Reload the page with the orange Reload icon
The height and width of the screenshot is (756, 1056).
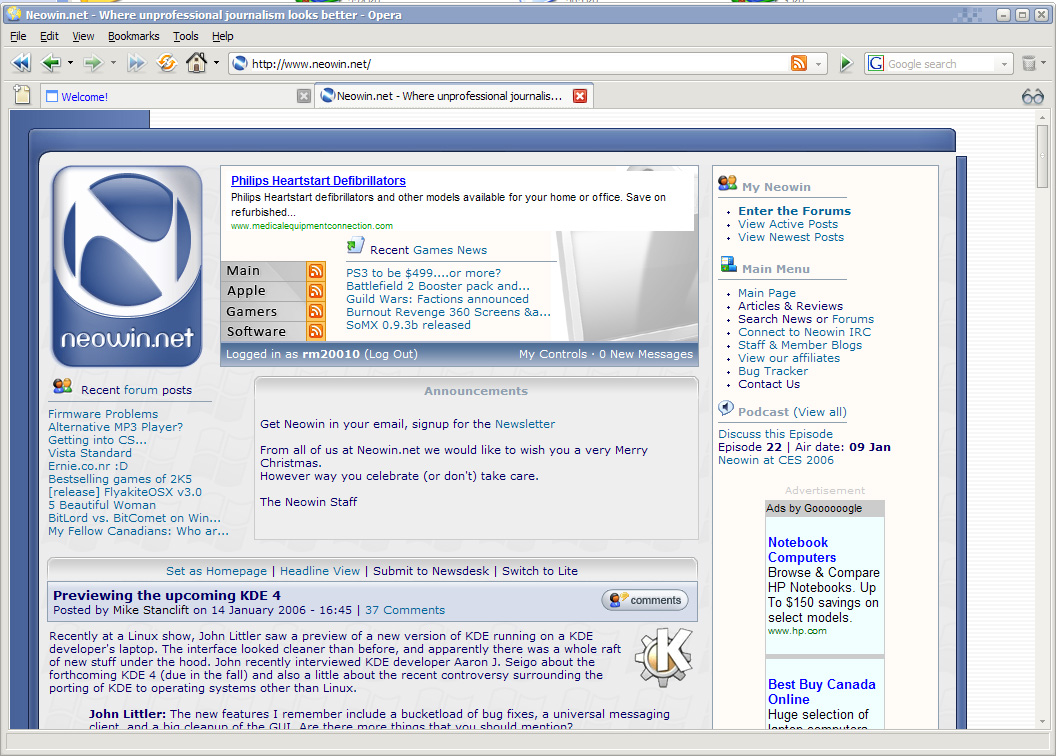[x=166, y=63]
